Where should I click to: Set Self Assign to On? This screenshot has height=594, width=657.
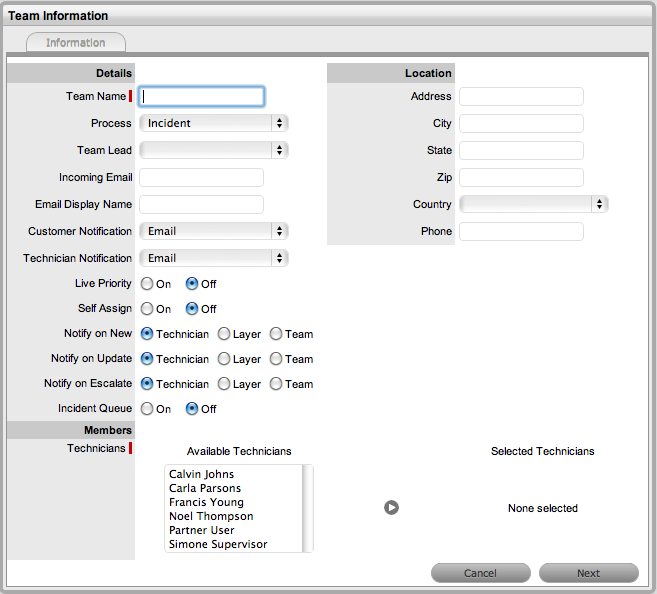(147, 309)
